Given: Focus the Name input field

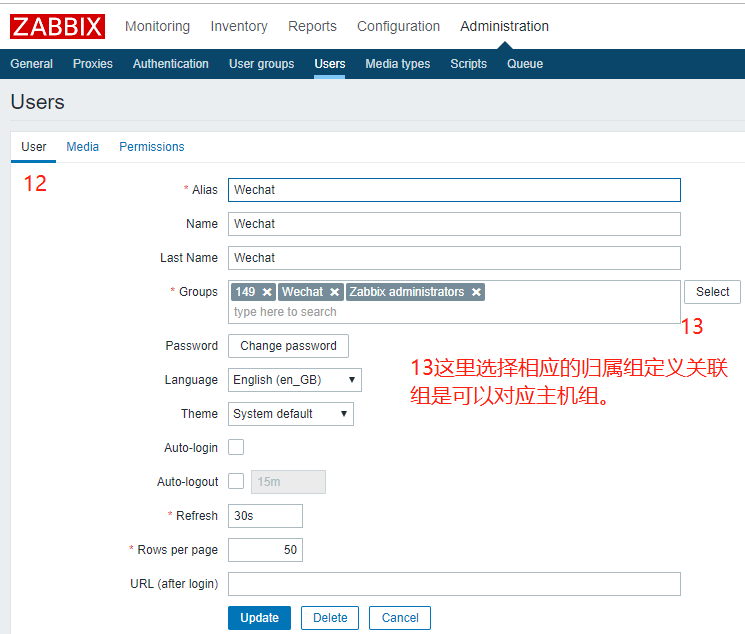Looking at the screenshot, I should 454,224.
